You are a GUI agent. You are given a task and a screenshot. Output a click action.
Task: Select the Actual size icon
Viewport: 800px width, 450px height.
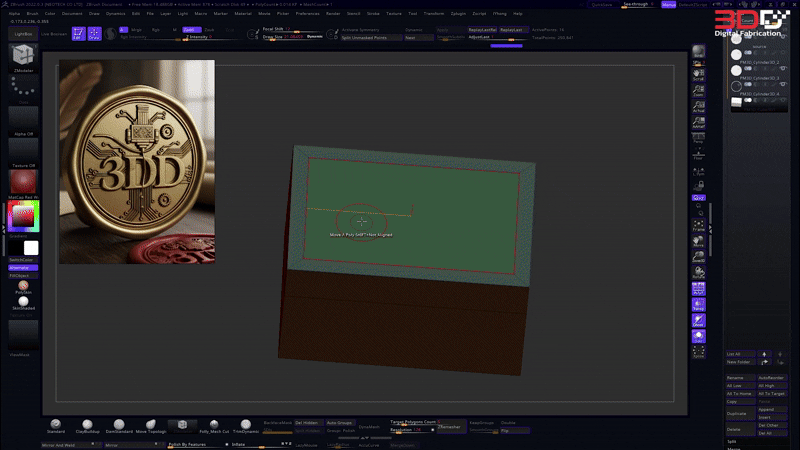(x=698, y=108)
